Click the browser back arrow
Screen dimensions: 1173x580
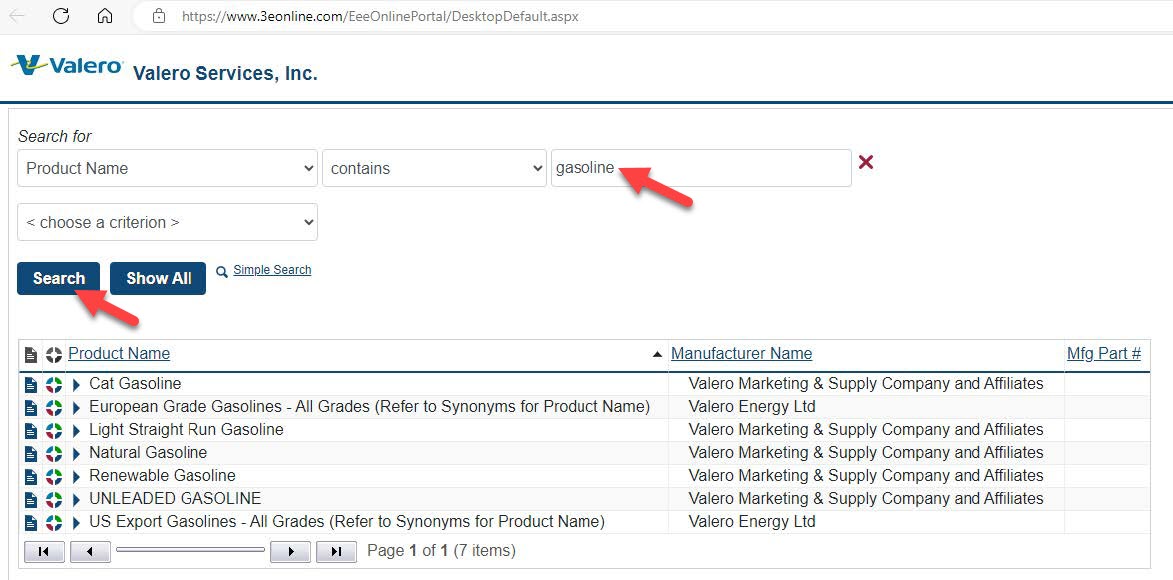(16, 16)
